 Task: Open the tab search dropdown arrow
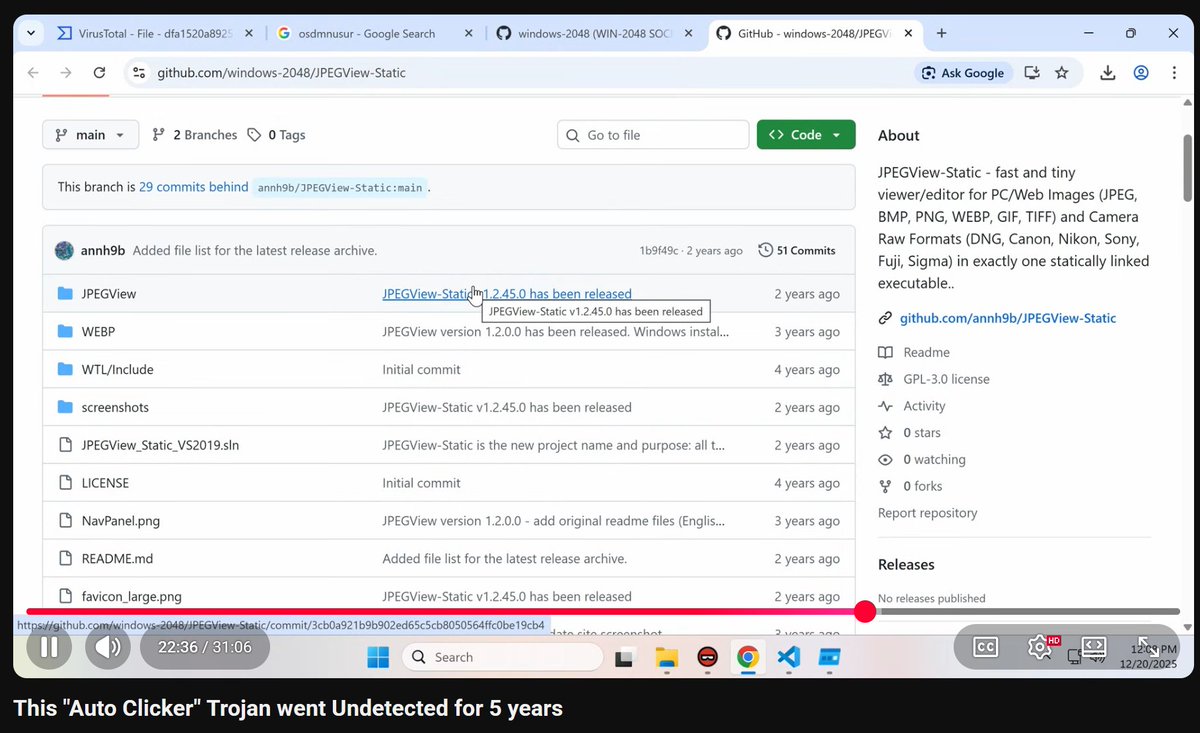point(31,33)
